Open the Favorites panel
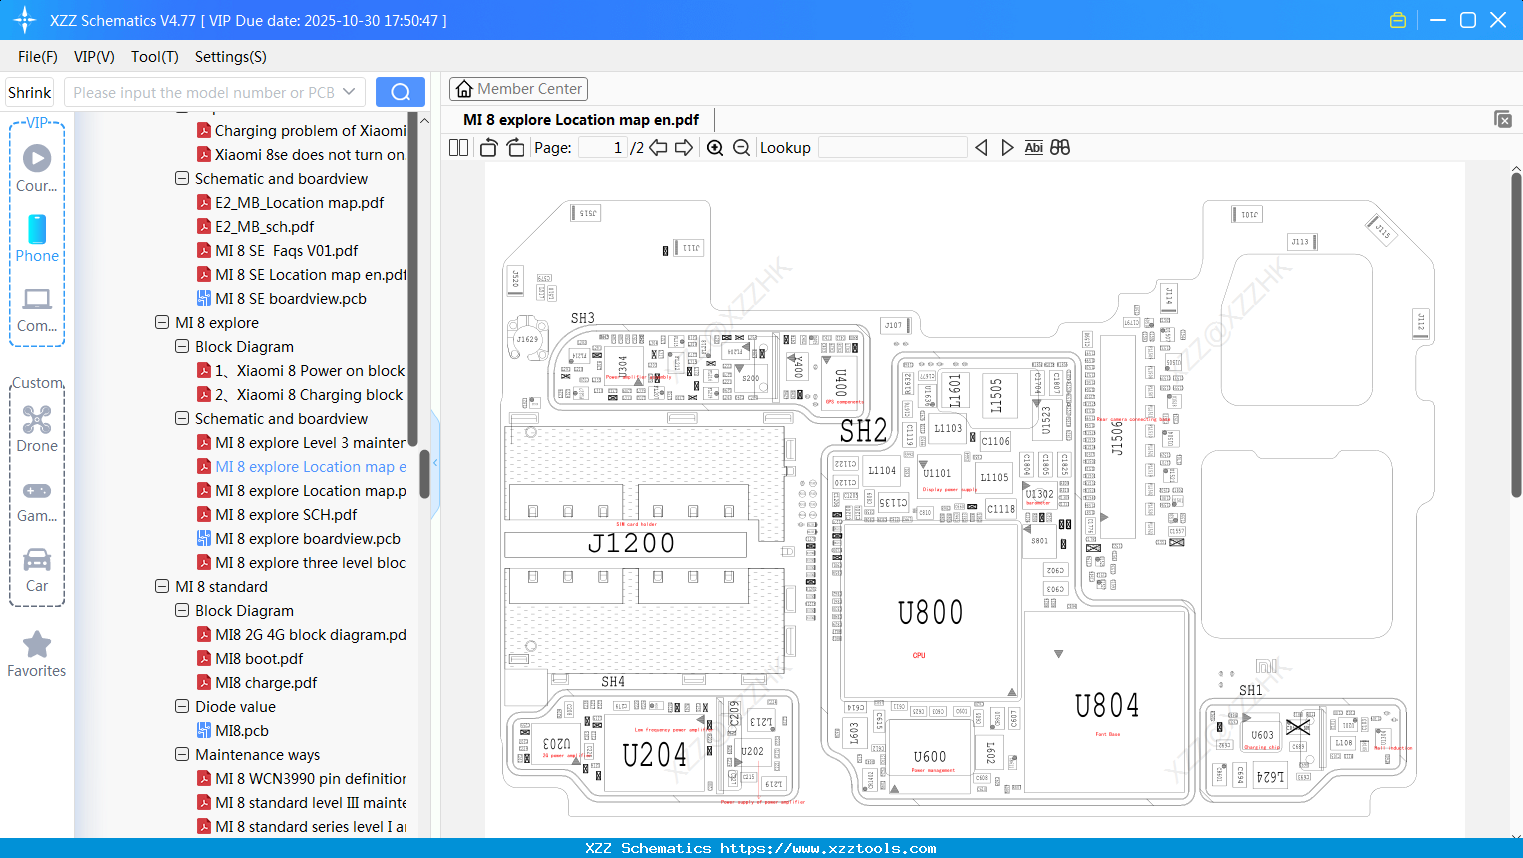Image resolution: width=1523 pixels, height=858 pixels. [37, 652]
